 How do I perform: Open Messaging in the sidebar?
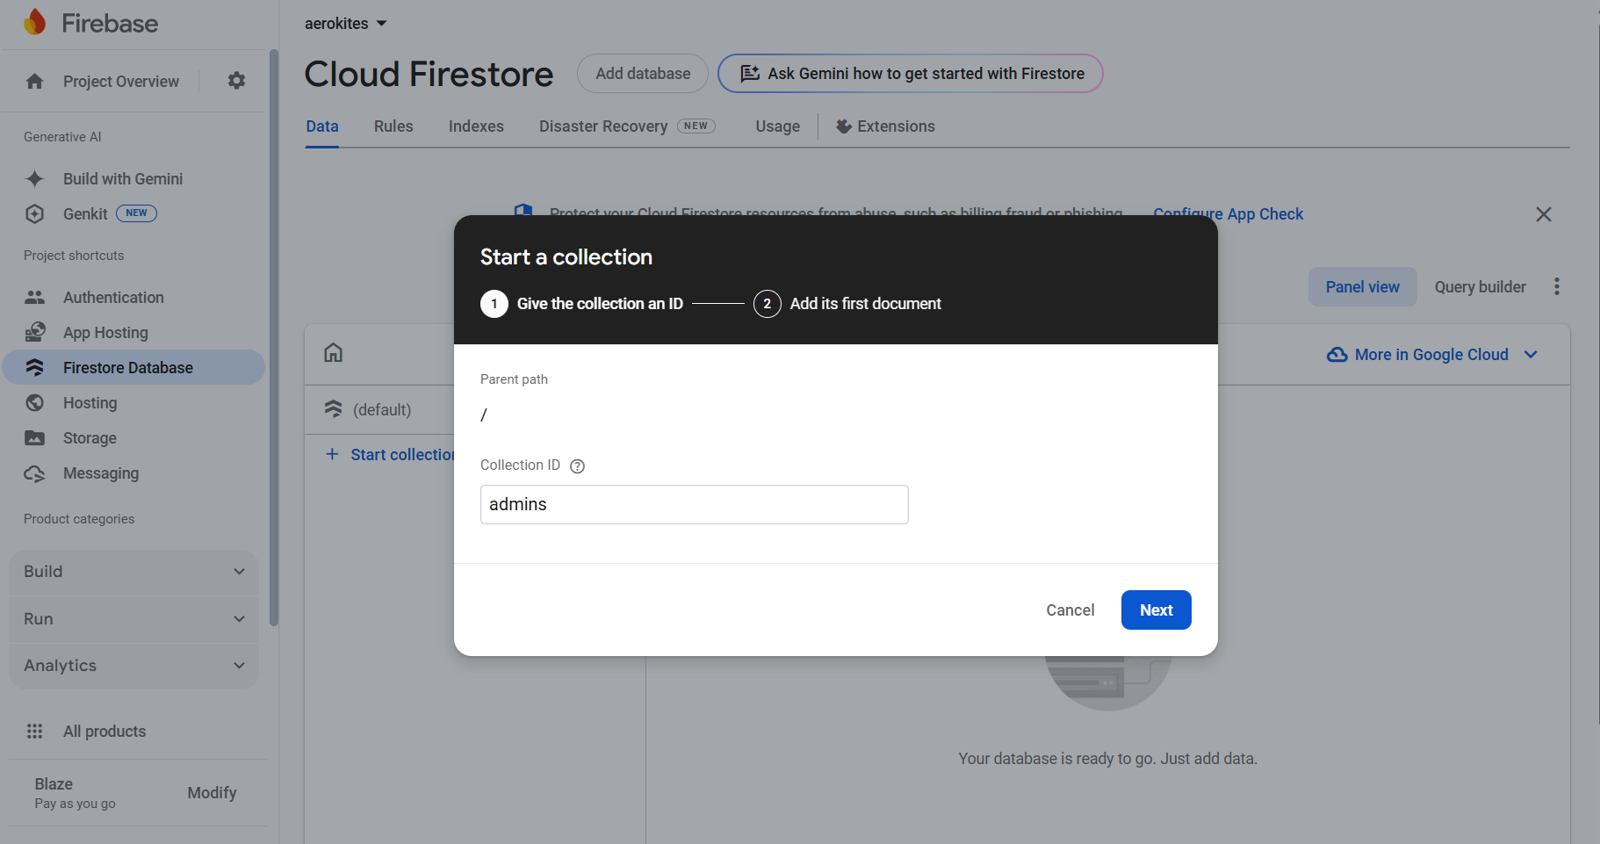101,473
